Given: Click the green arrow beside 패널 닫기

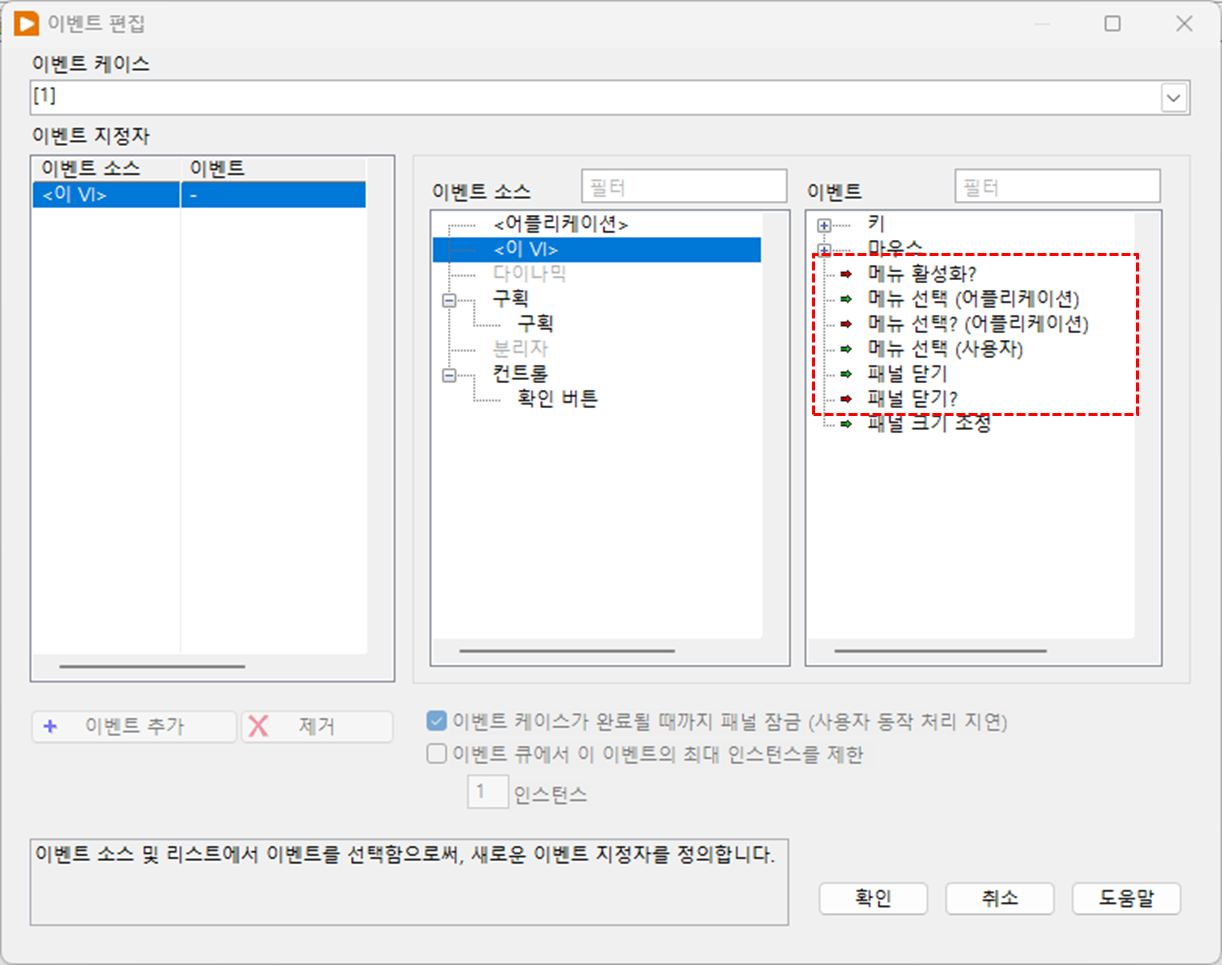Looking at the screenshot, I should pos(846,374).
